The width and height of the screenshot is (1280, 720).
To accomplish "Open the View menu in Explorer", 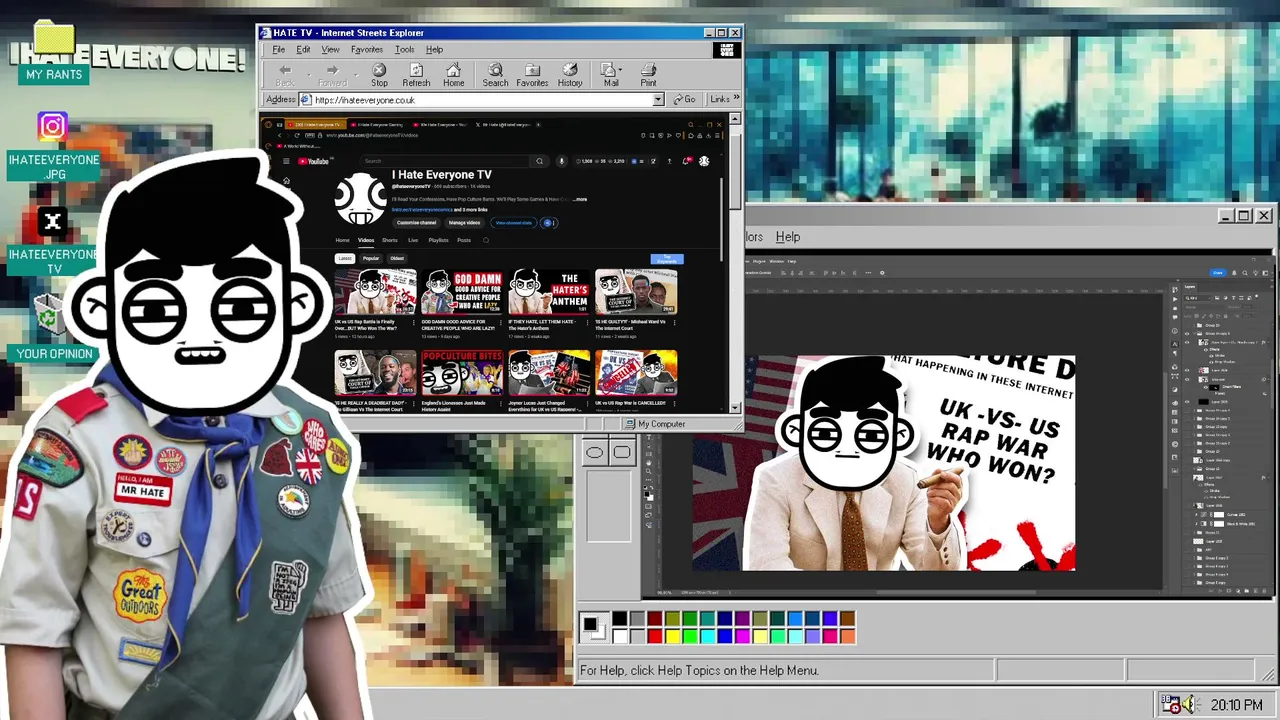I will 330,49.
